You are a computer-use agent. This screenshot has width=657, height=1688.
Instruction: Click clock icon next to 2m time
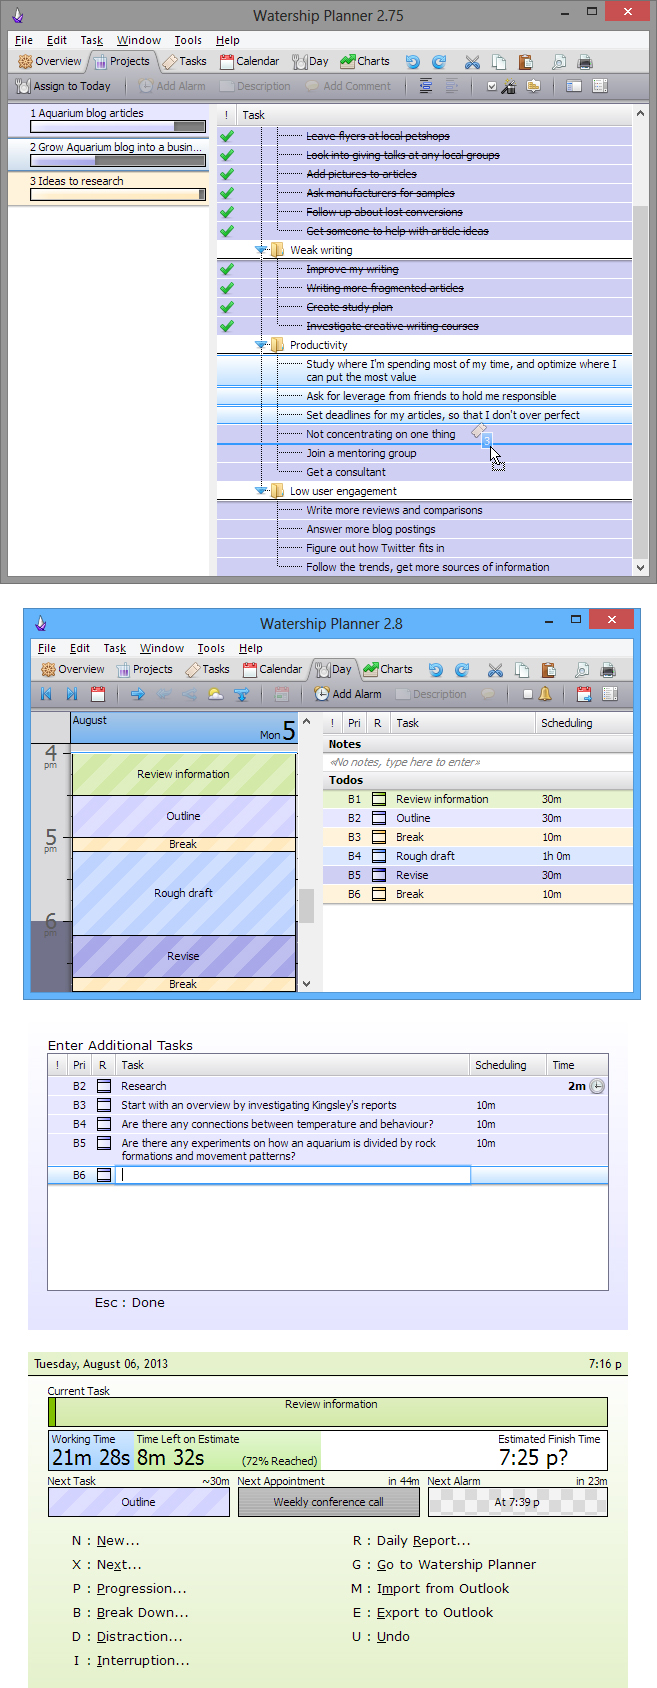597,1086
